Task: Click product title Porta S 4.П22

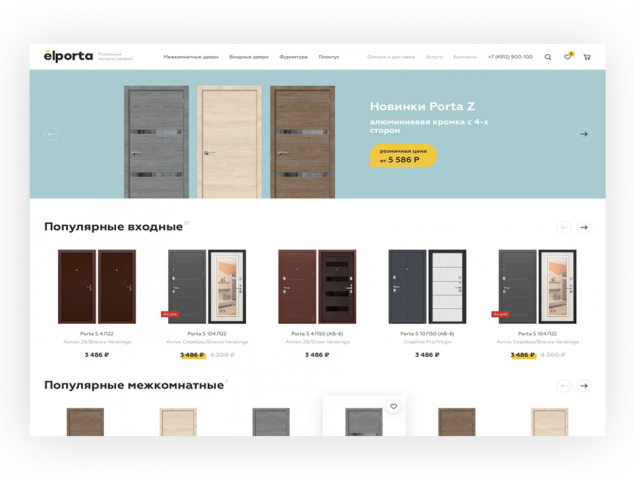Action: coord(97,334)
